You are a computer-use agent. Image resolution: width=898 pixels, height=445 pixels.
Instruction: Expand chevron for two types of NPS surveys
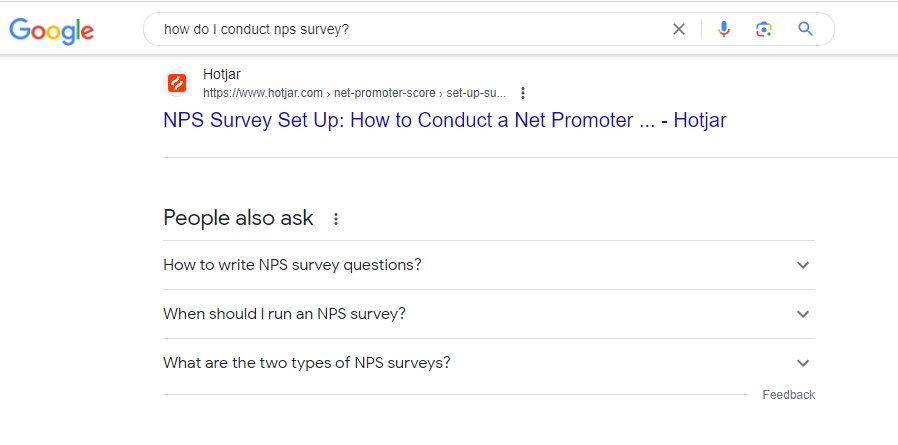point(803,363)
